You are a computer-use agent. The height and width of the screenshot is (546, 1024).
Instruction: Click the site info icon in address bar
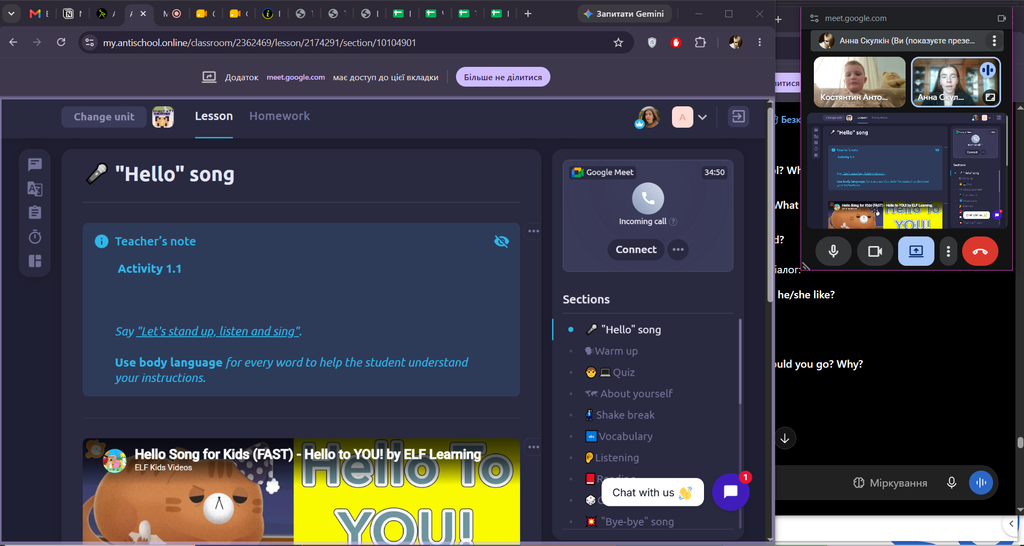pyautogui.click(x=89, y=42)
